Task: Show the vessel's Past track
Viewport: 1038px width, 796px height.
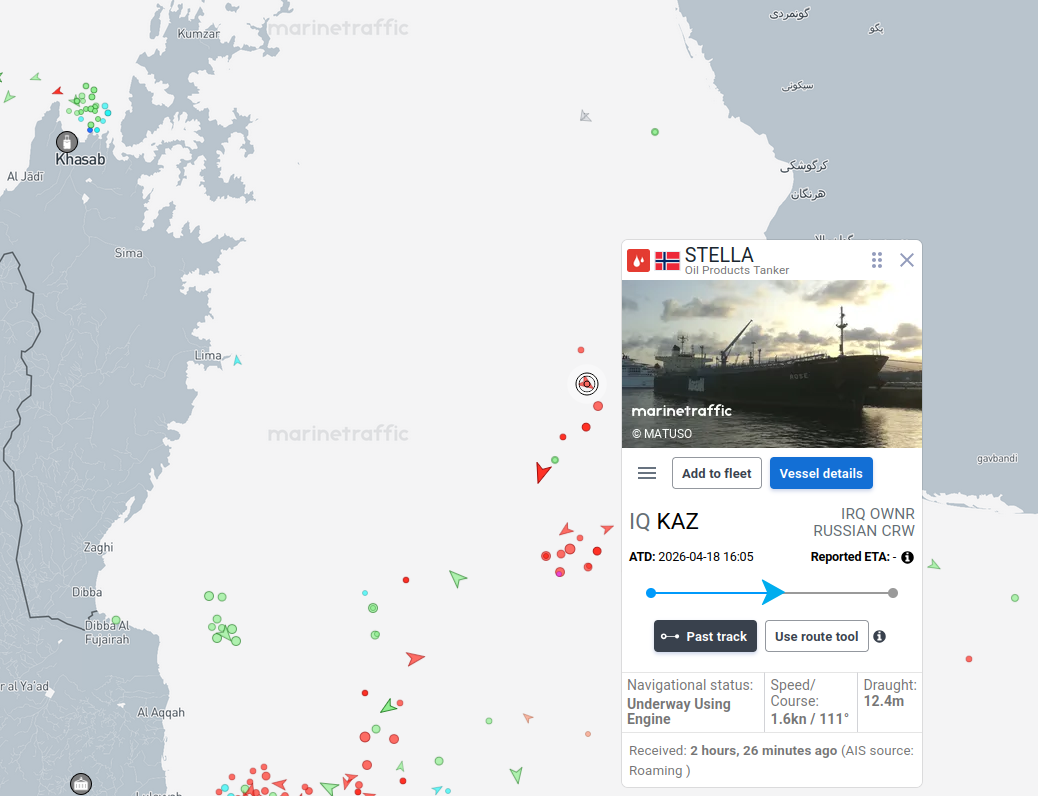Action: (705, 636)
